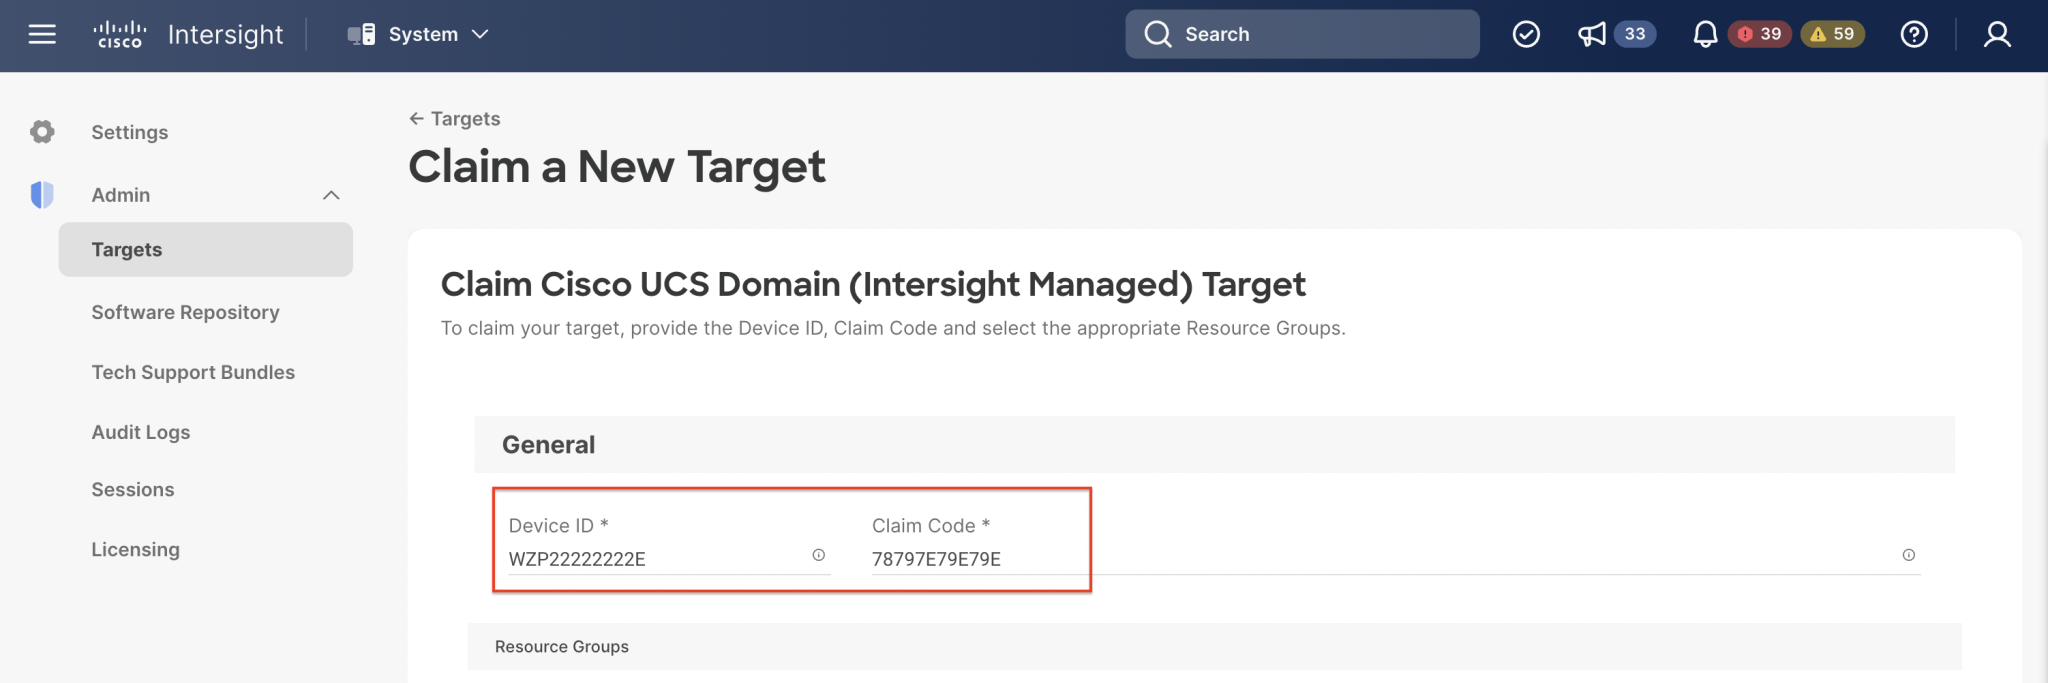
Task: Open Settings in the sidebar
Action: point(130,132)
